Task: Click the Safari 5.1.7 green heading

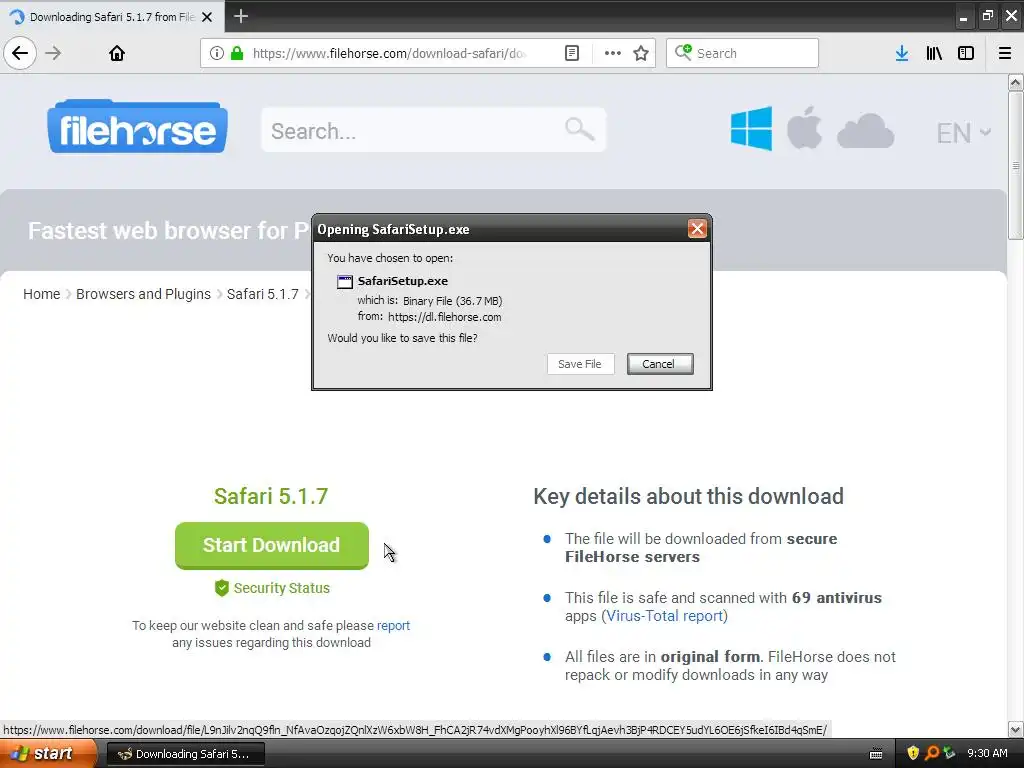Action: point(271,496)
